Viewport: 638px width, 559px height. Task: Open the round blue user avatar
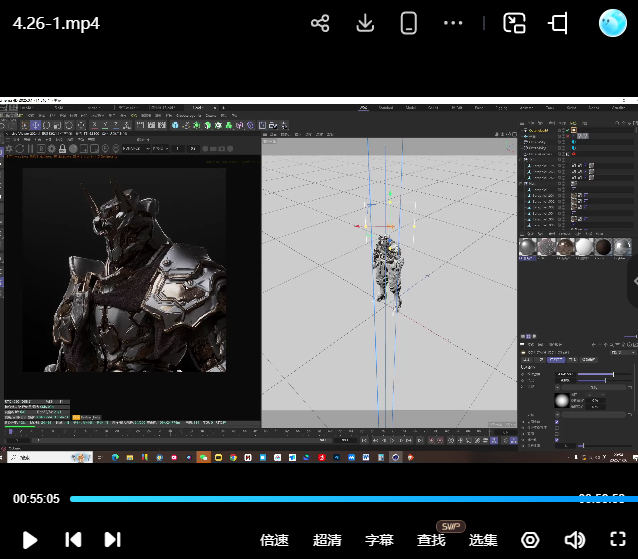point(612,23)
